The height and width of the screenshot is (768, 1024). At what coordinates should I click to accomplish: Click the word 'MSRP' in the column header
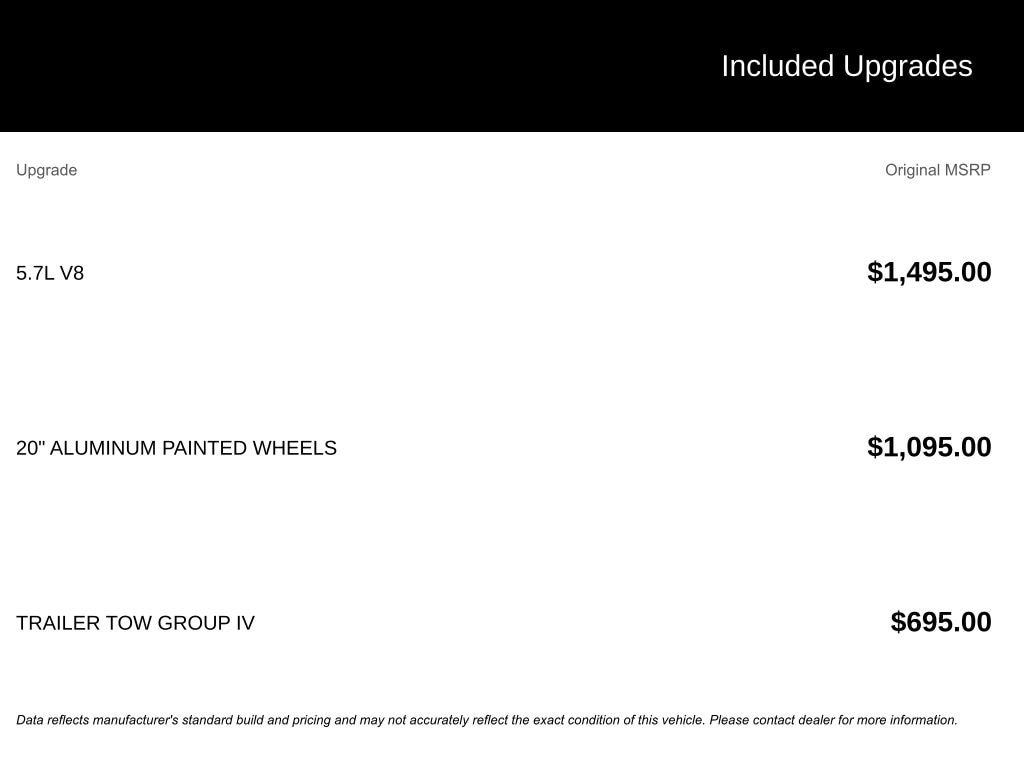pyautogui.click(x=967, y=170)
